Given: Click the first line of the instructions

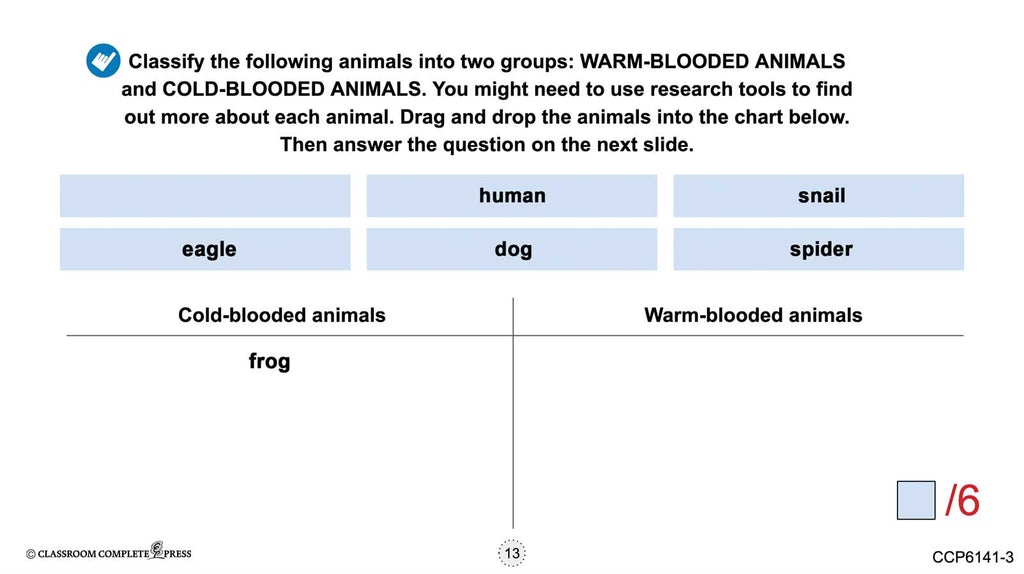Looking at the screenshot, I should click(x=486, y=61).
